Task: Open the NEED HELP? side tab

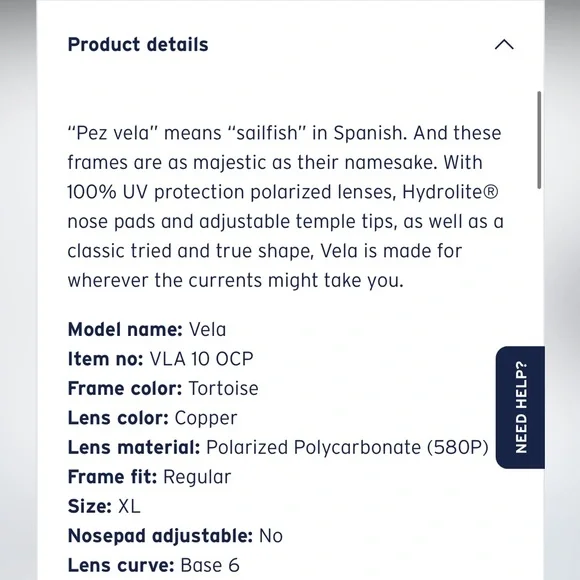Action: pos(520,407)
